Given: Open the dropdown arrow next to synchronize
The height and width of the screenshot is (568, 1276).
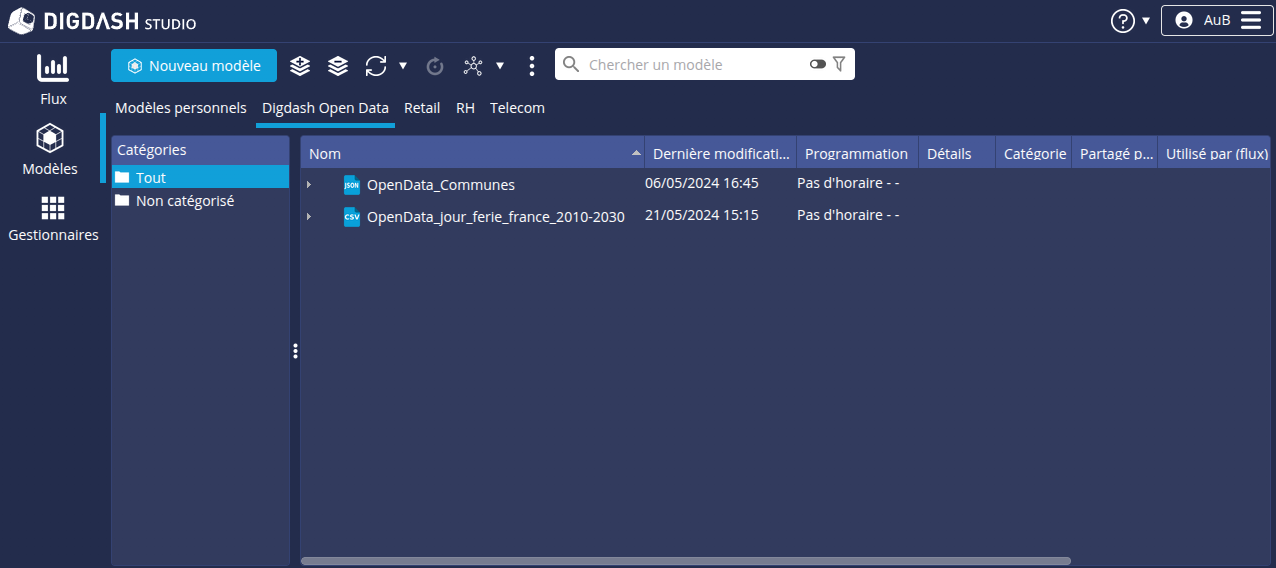Looking at the screenshot, I should click(x=403, y=66).
